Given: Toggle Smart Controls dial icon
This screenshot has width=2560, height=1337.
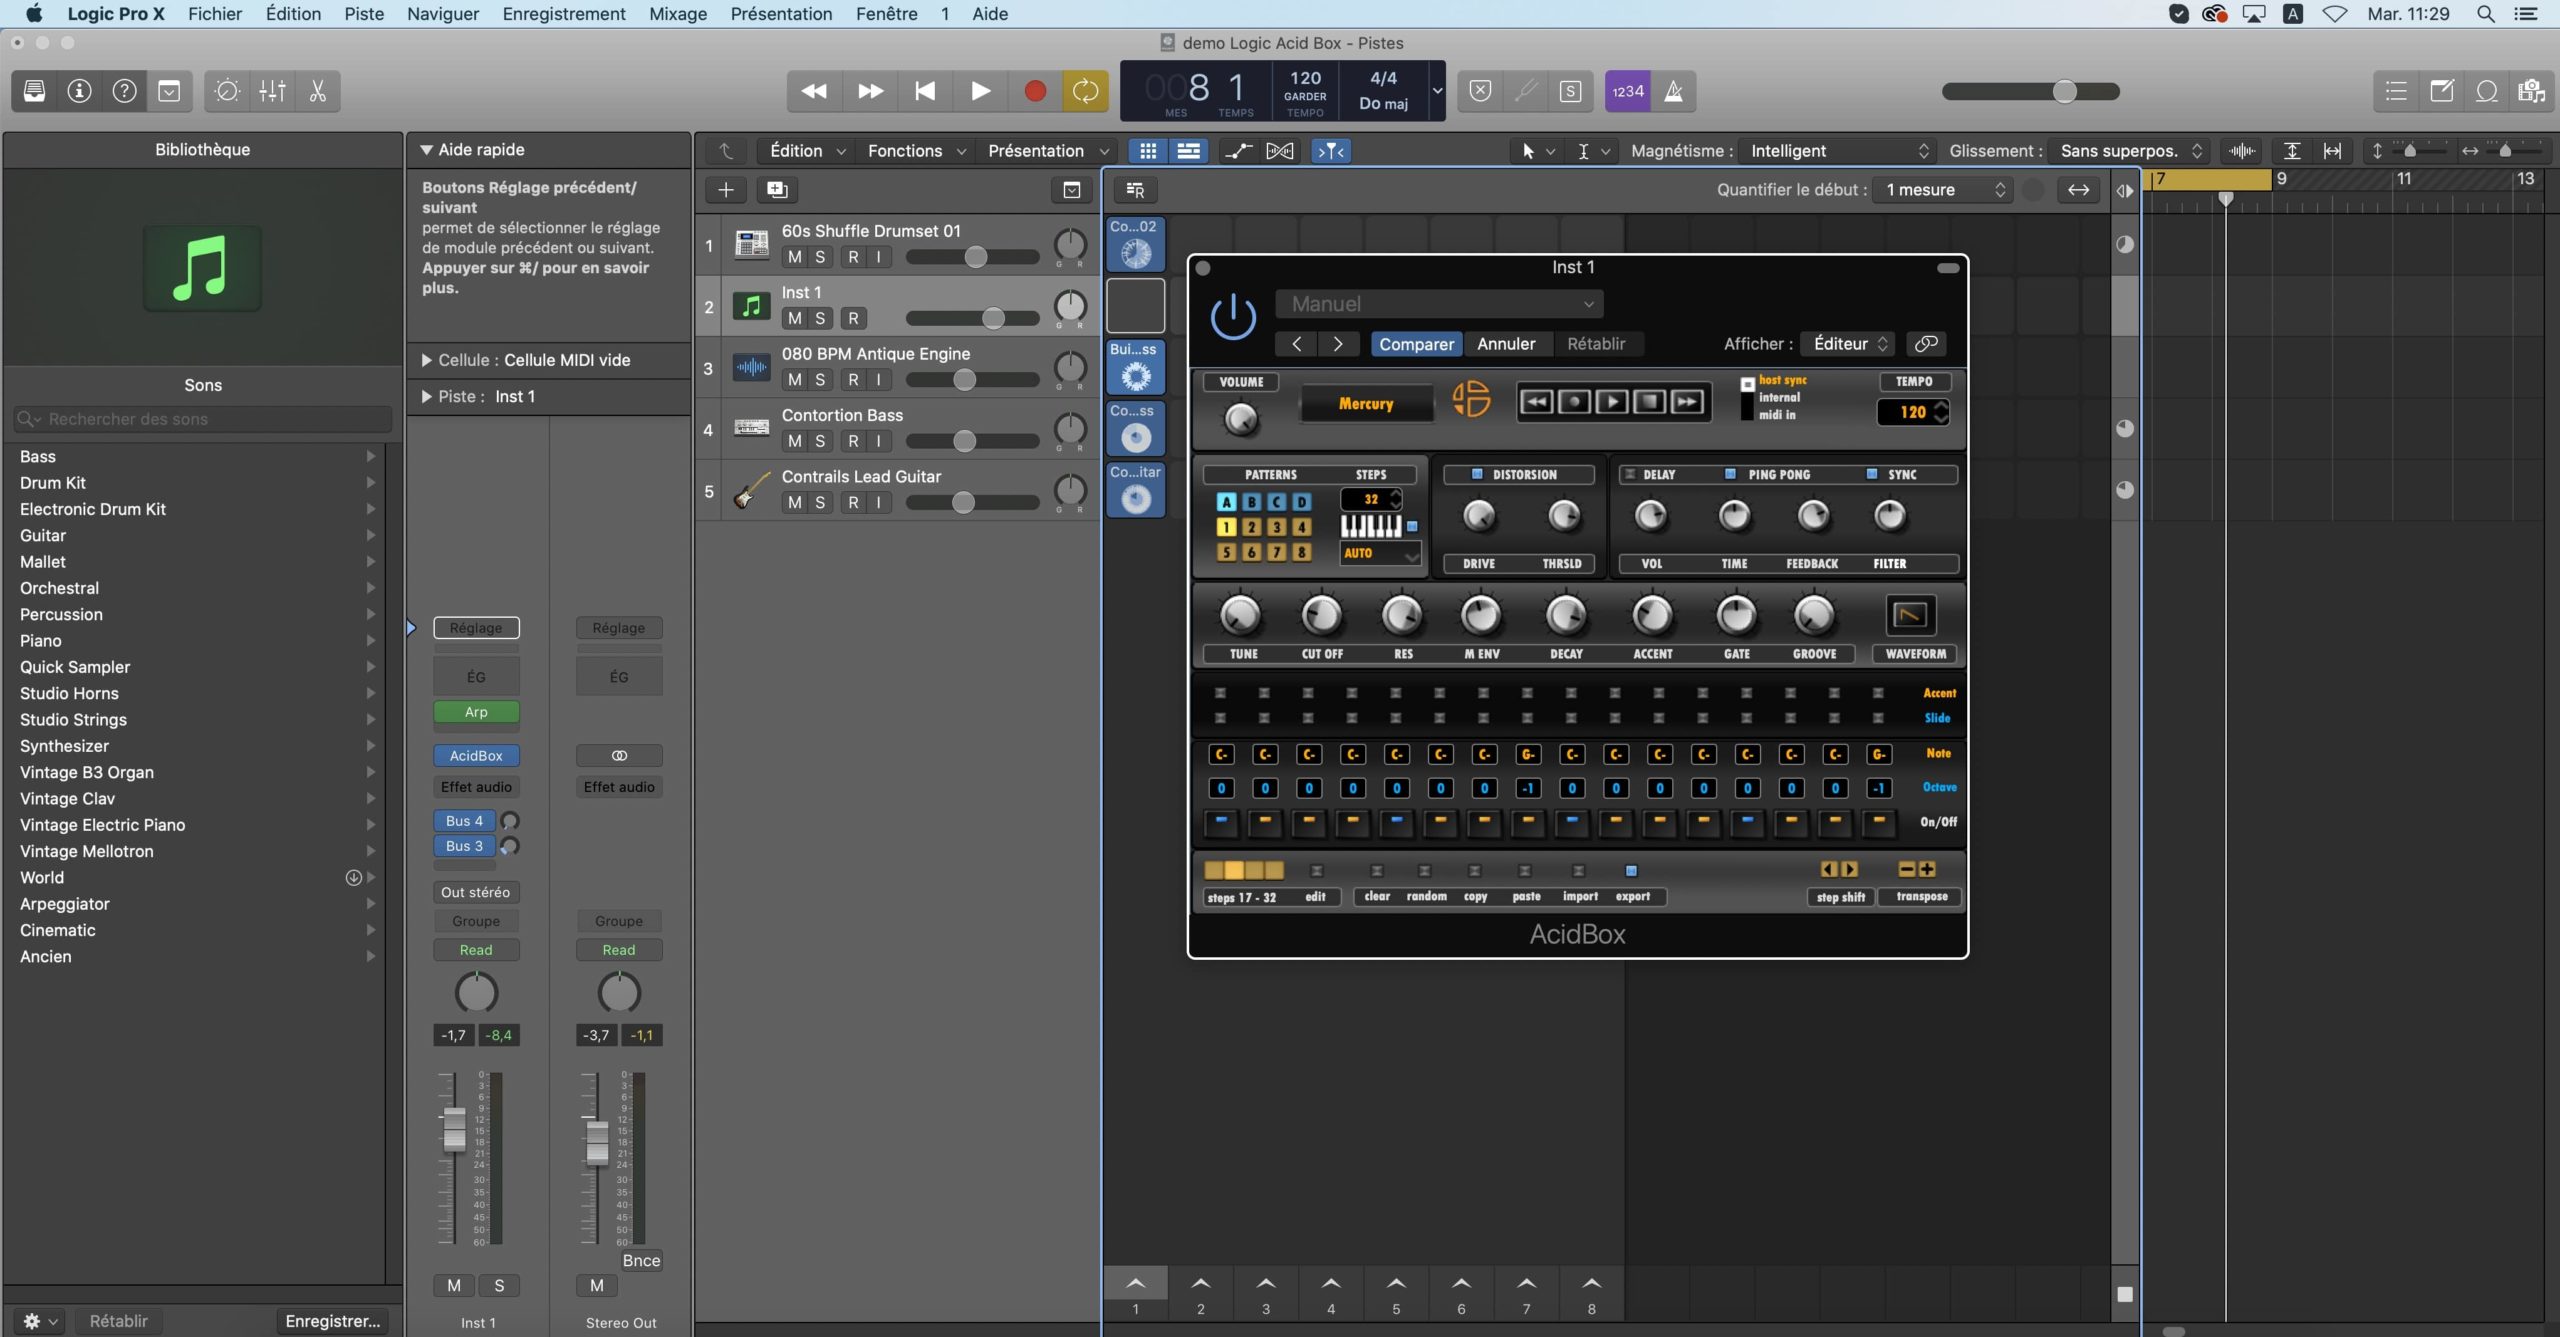Looking at the screenshot, I should point(227,91).
